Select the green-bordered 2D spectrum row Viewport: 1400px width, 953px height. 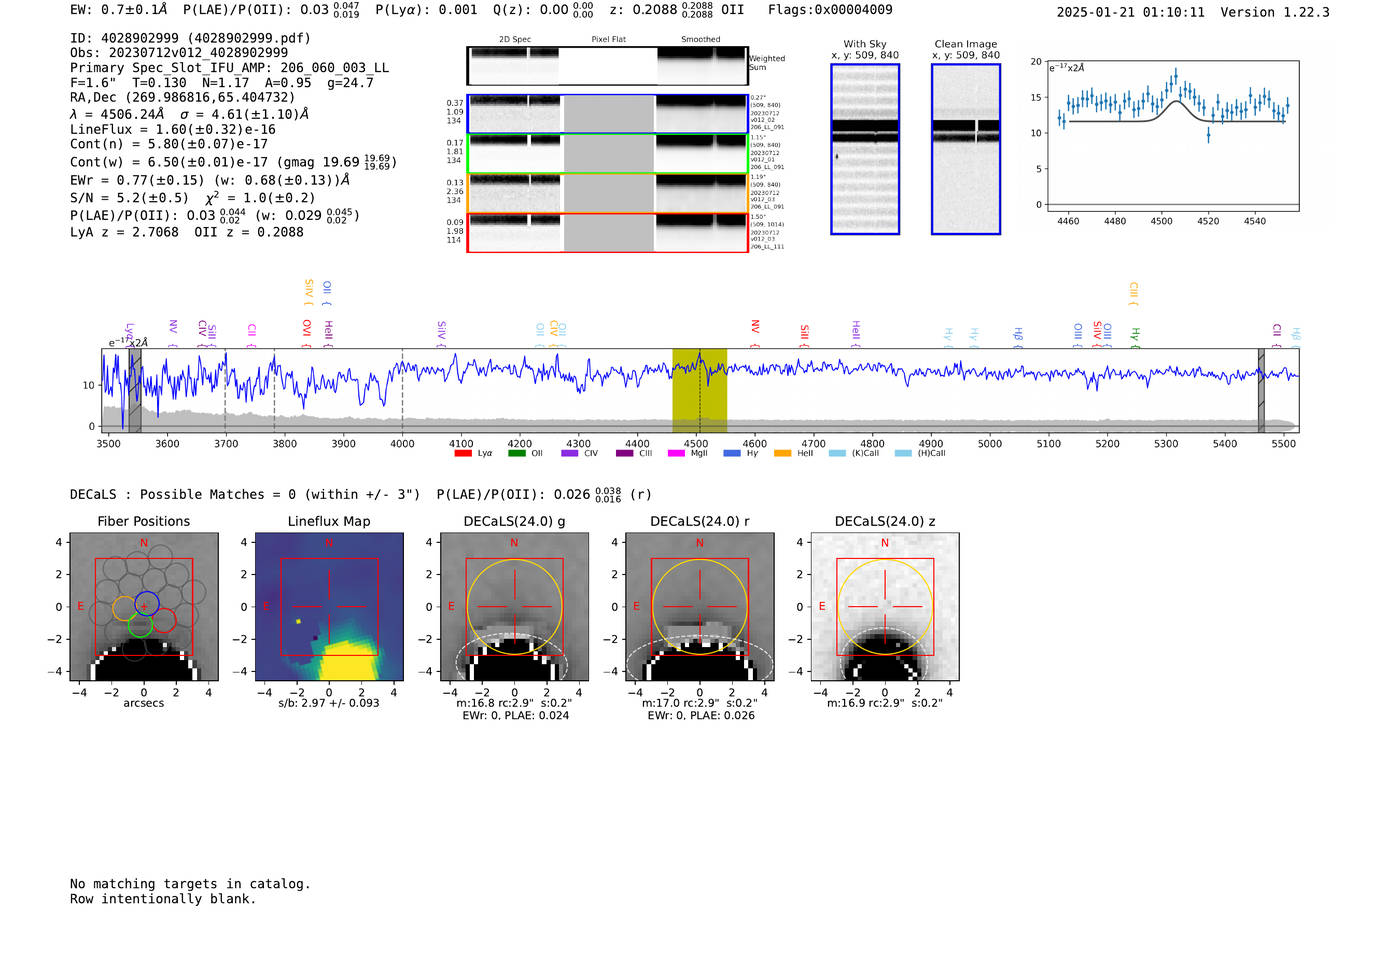click(x=607, y=154)
